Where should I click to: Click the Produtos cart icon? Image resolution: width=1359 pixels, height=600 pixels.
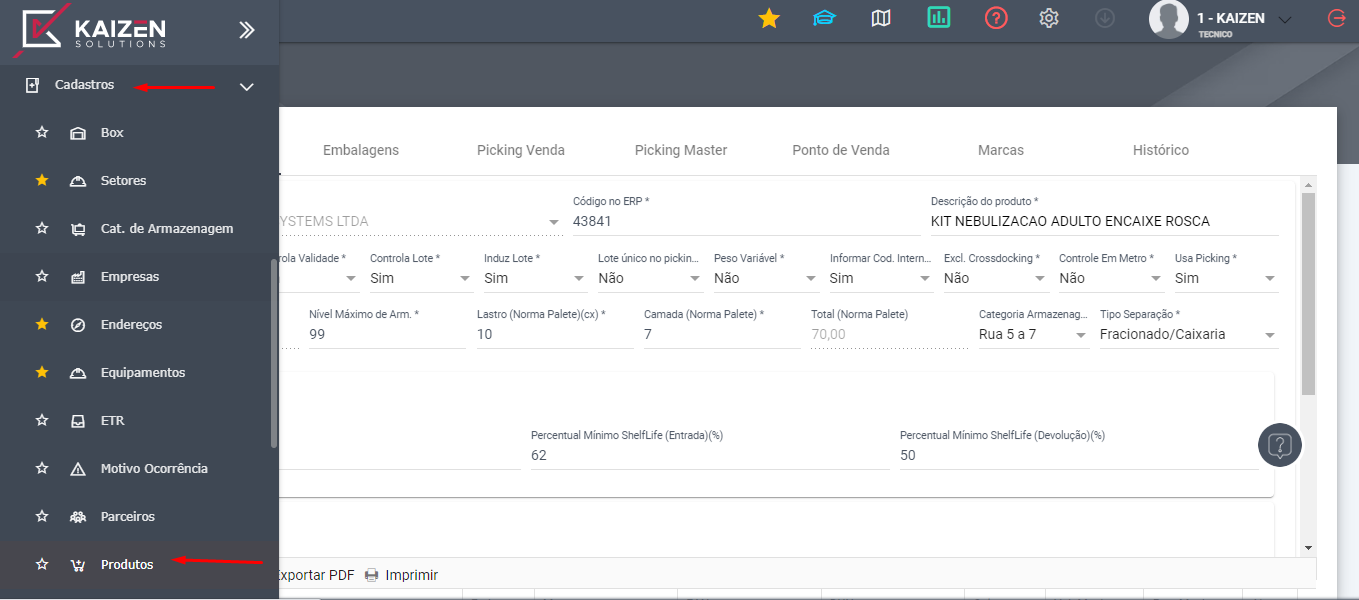point(78,565)
